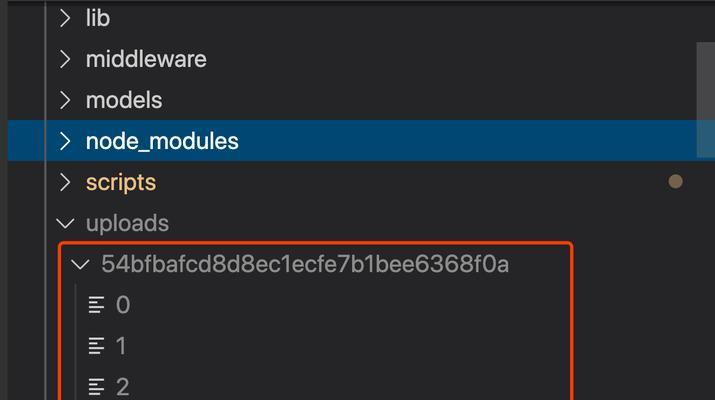Click the modified dot indicator on scripts
This screenshot has width=715, height=400.
click(675, 182)
